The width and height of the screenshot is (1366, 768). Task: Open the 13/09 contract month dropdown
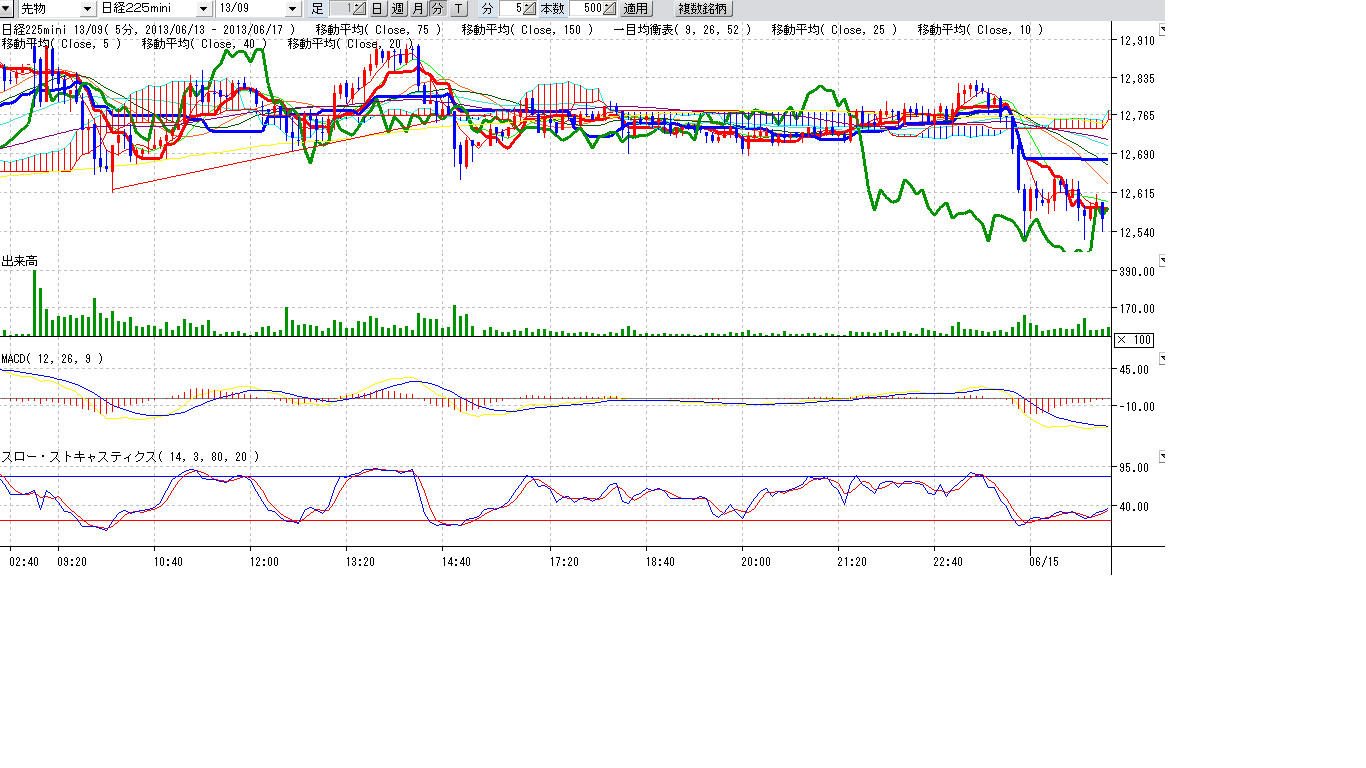(292, 9)
